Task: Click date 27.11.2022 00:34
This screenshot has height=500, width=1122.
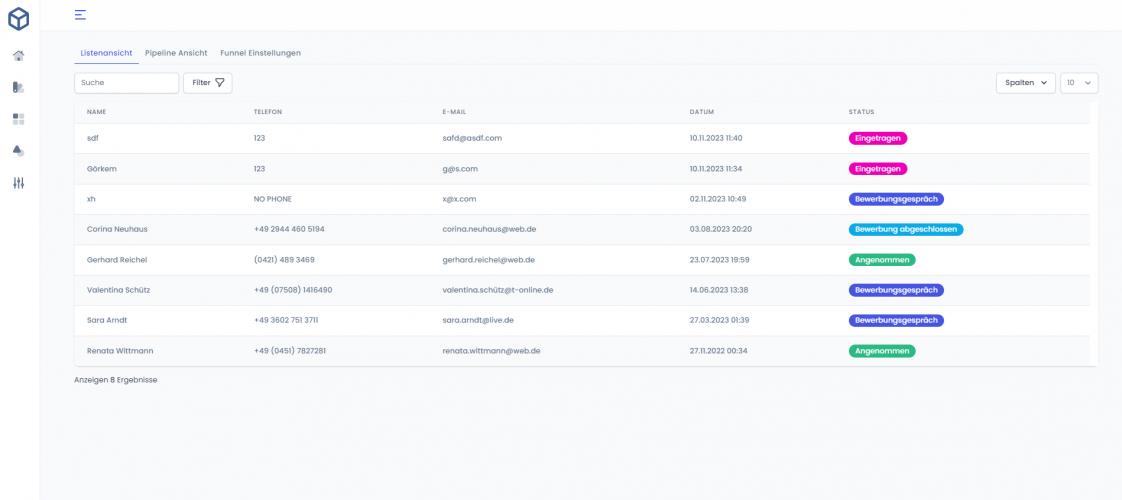Action: pyautogui.click(x=719, y=351)
